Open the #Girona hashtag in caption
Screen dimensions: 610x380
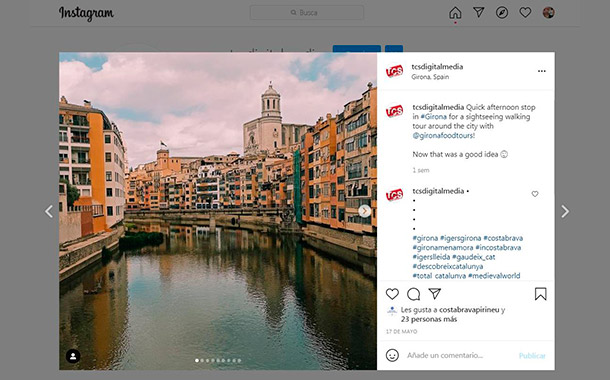433,117
